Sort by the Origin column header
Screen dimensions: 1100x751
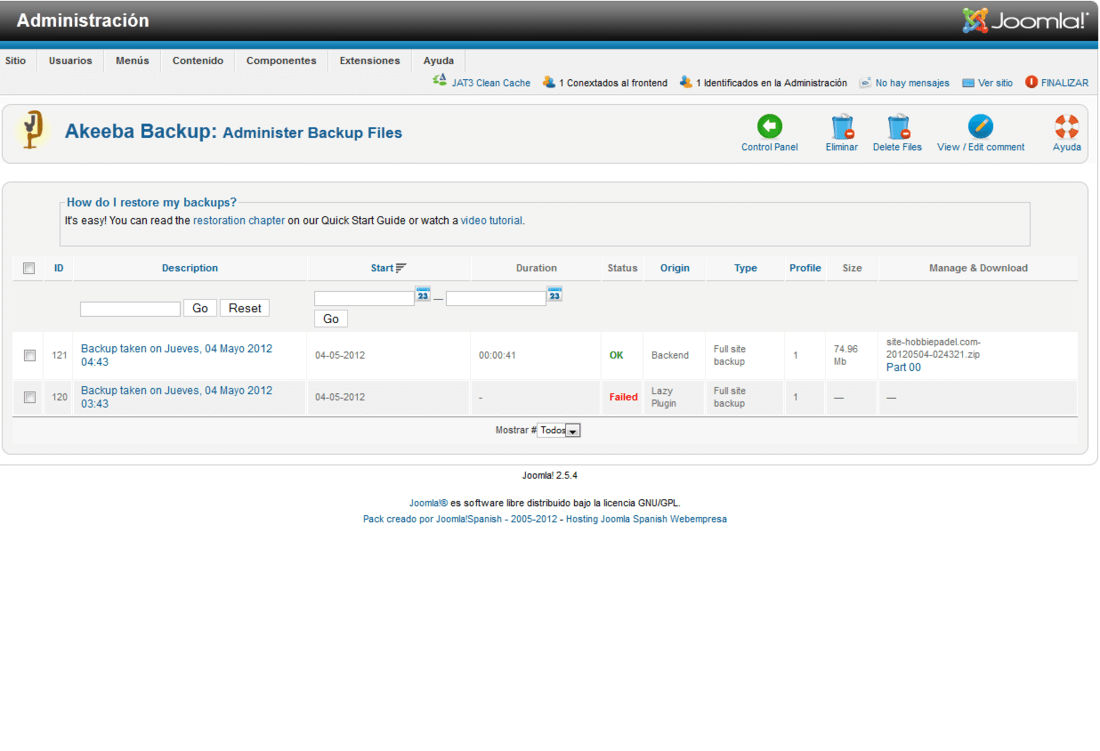[x=675, y=268]
